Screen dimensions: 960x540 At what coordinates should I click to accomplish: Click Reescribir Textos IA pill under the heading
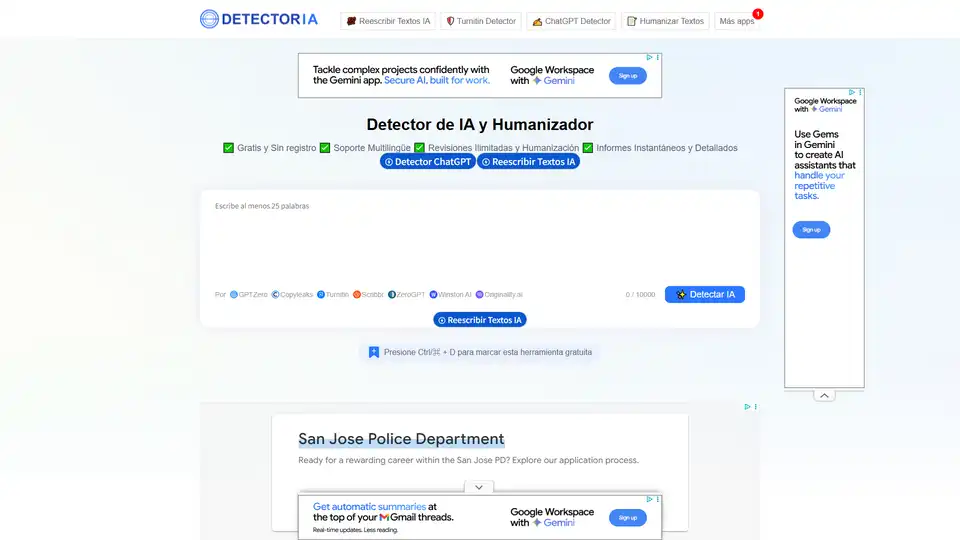528,162
